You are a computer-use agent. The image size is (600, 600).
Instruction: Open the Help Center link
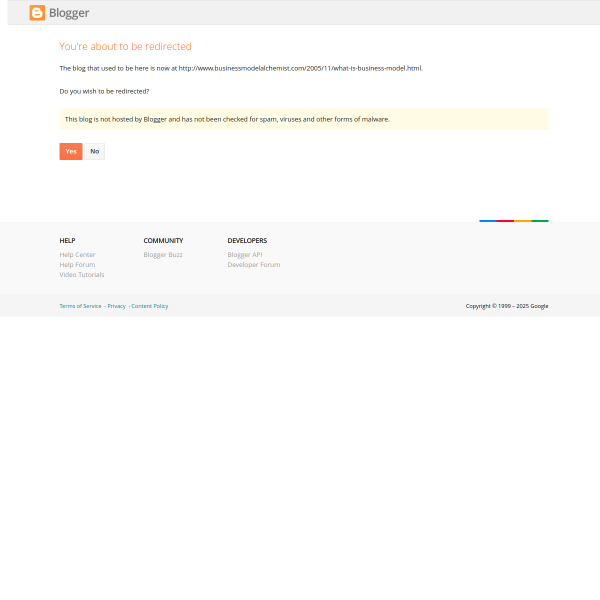point(77,255)
